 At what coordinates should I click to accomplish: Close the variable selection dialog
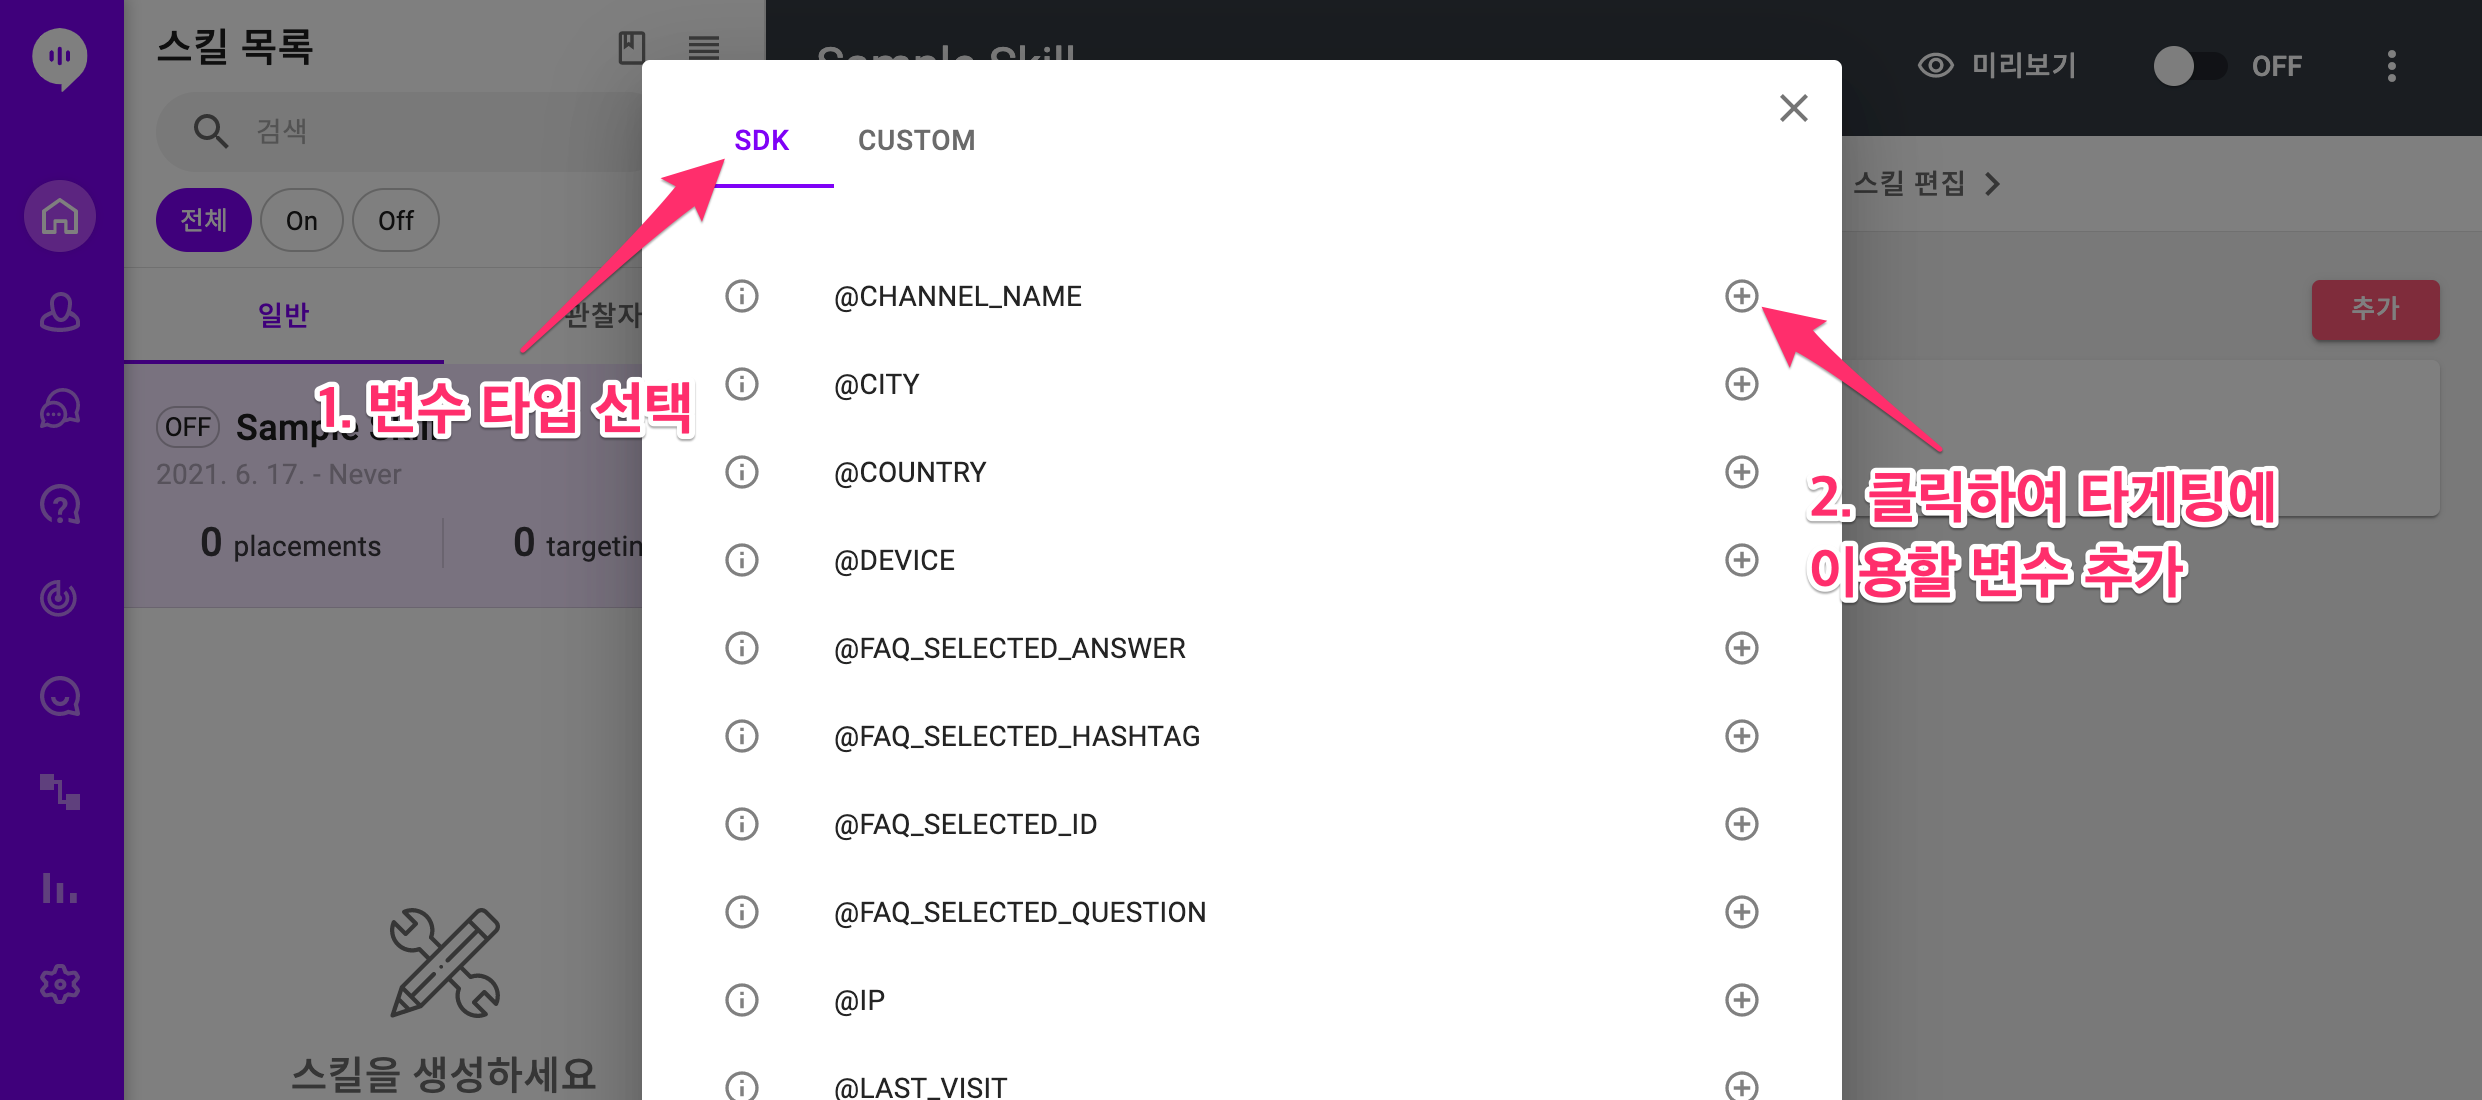pyautogui.click(x=1794, y=108)
